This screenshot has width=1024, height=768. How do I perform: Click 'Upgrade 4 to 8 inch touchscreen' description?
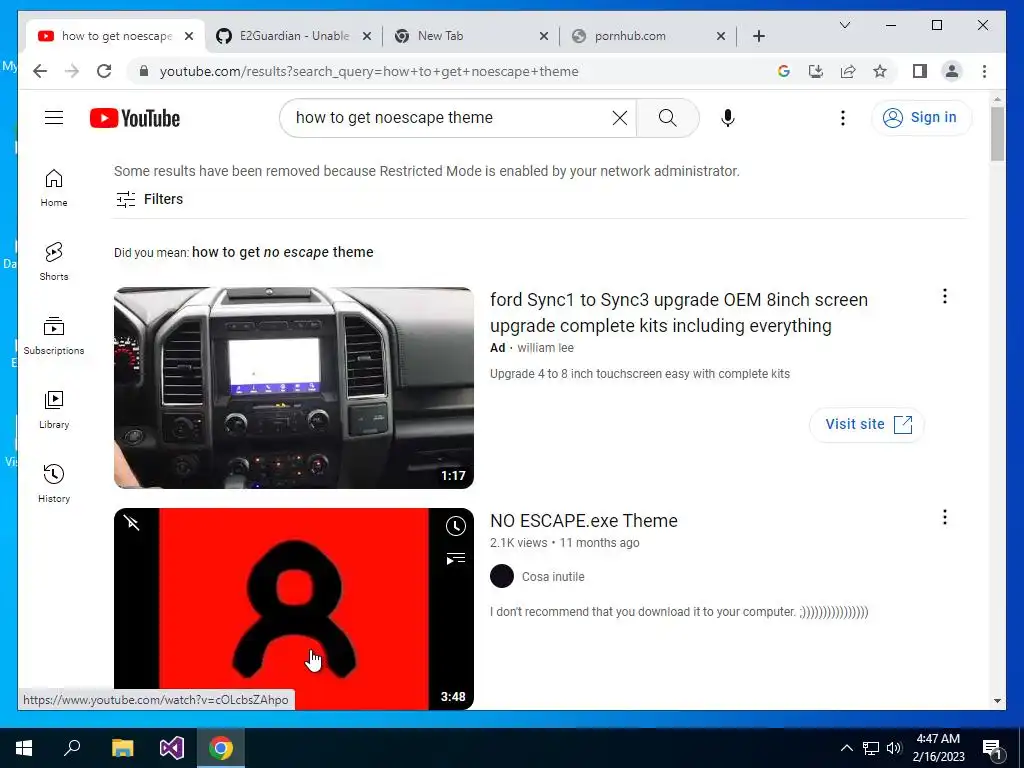pos(640,374)
